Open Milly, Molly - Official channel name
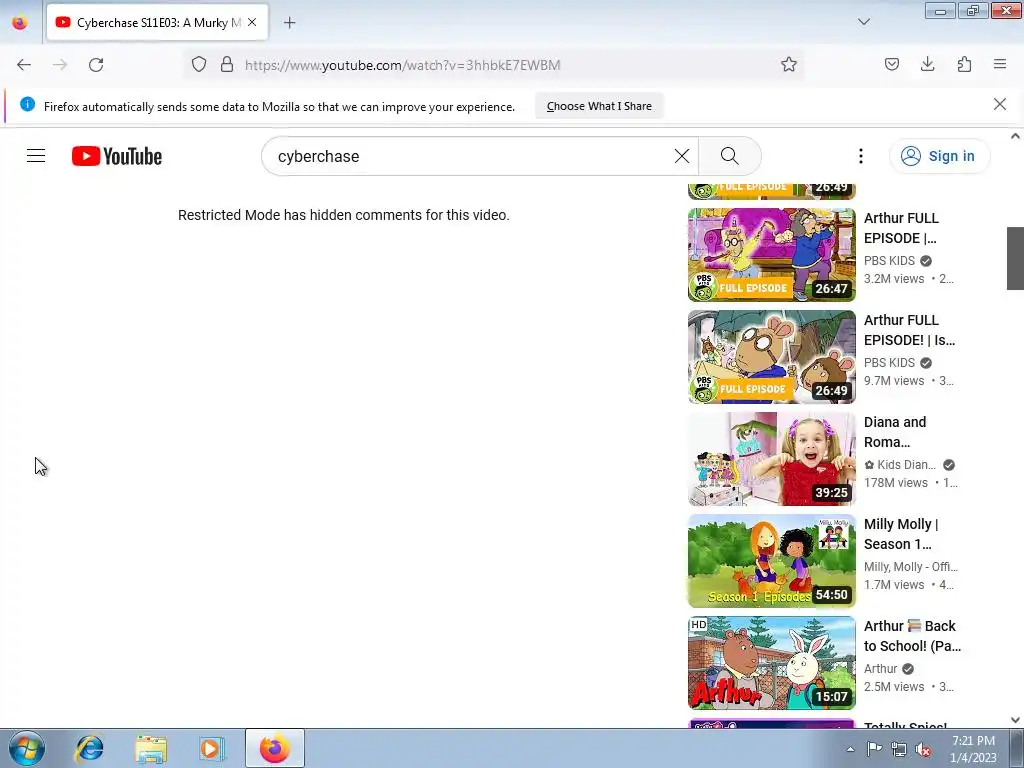This screenshot has height=768, width=1024. point(910,566)
